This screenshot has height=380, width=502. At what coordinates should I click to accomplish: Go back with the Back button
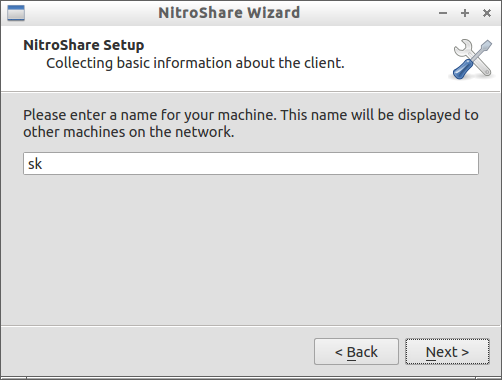pos(356,352)
